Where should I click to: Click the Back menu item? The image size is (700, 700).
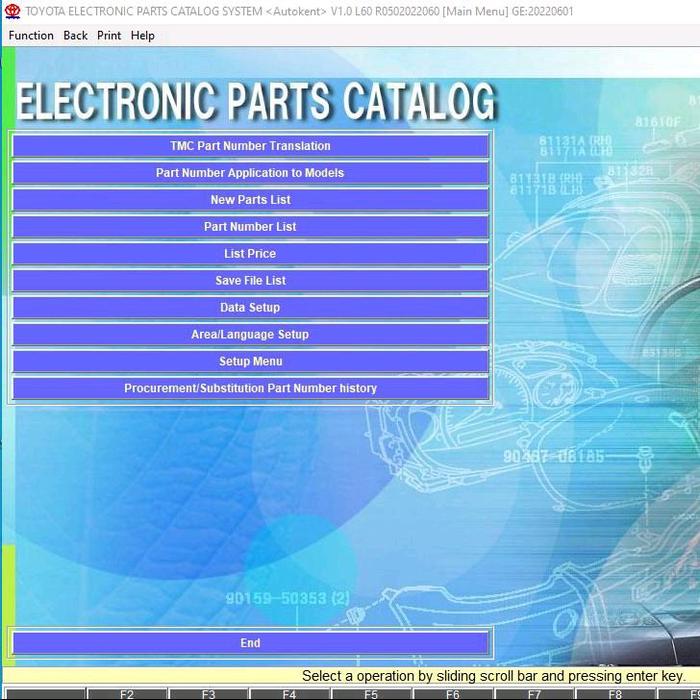(75, 35)
